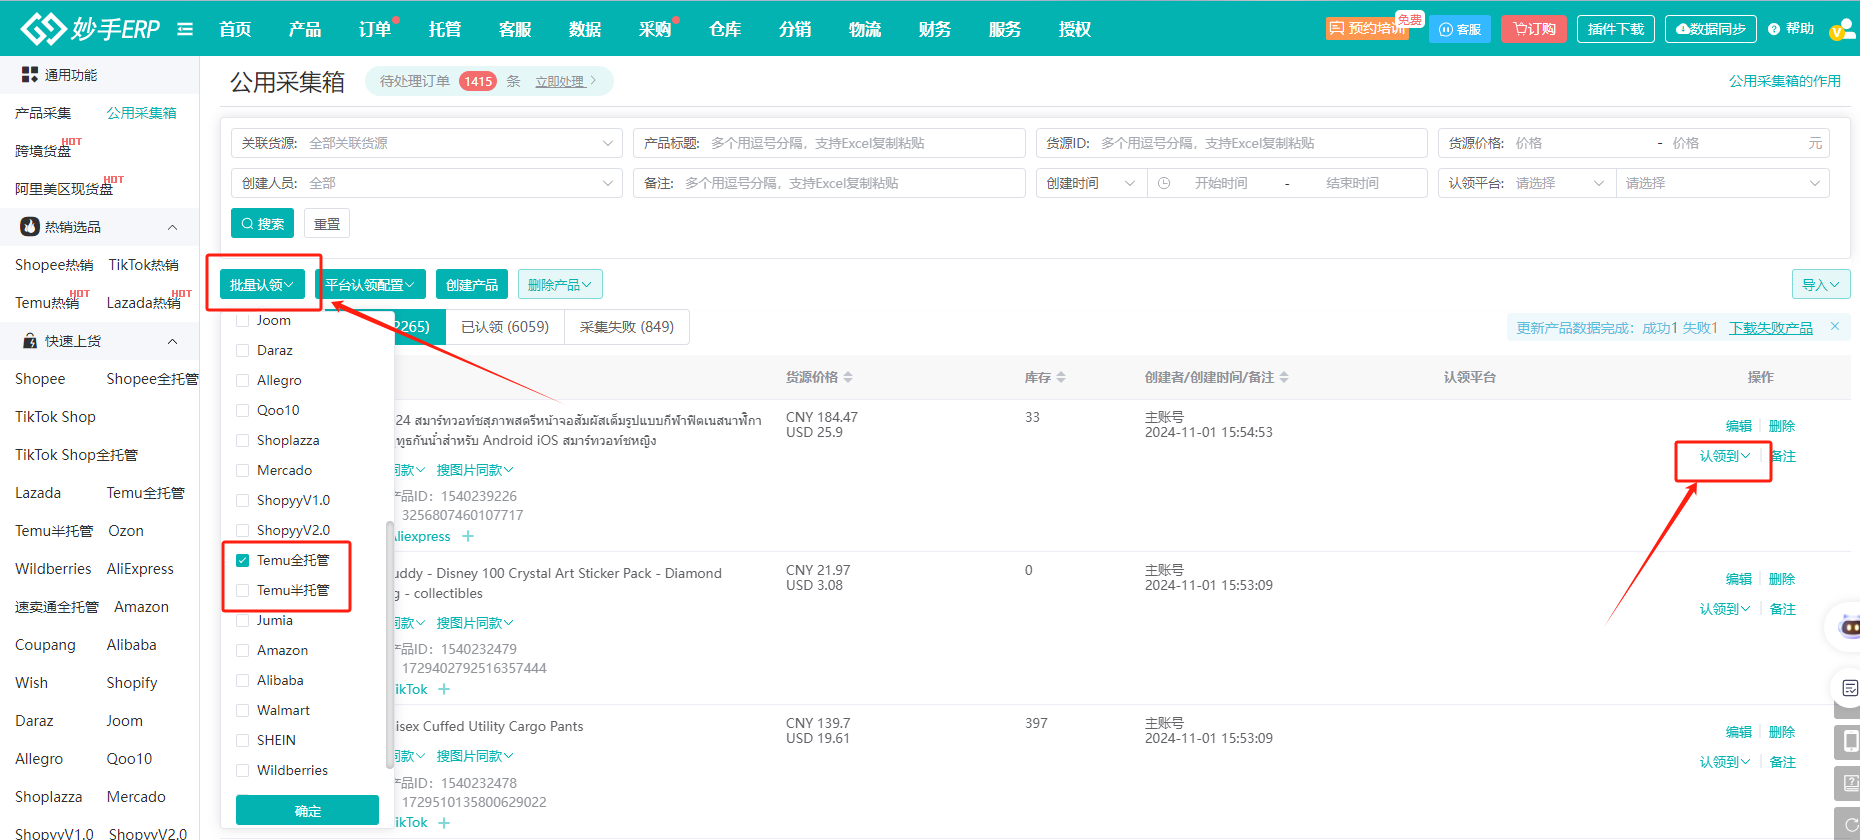Viewport: 1860px width, 840px height.
Task: Uncheck the Temu全托管 checkbox
Action: pyautogui.click(x=243, y=560)
